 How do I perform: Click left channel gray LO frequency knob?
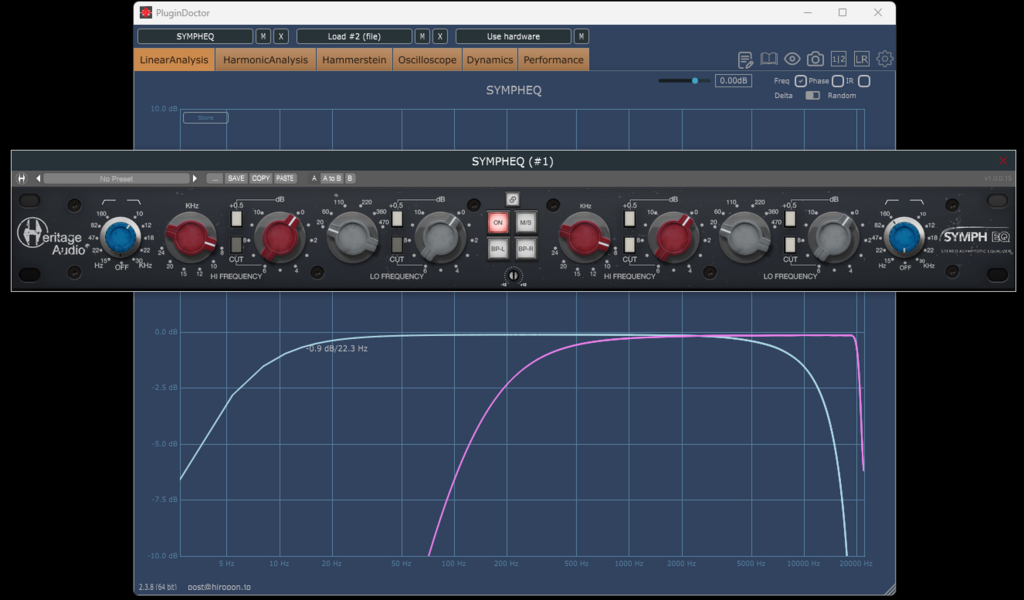tap(353, 238)
